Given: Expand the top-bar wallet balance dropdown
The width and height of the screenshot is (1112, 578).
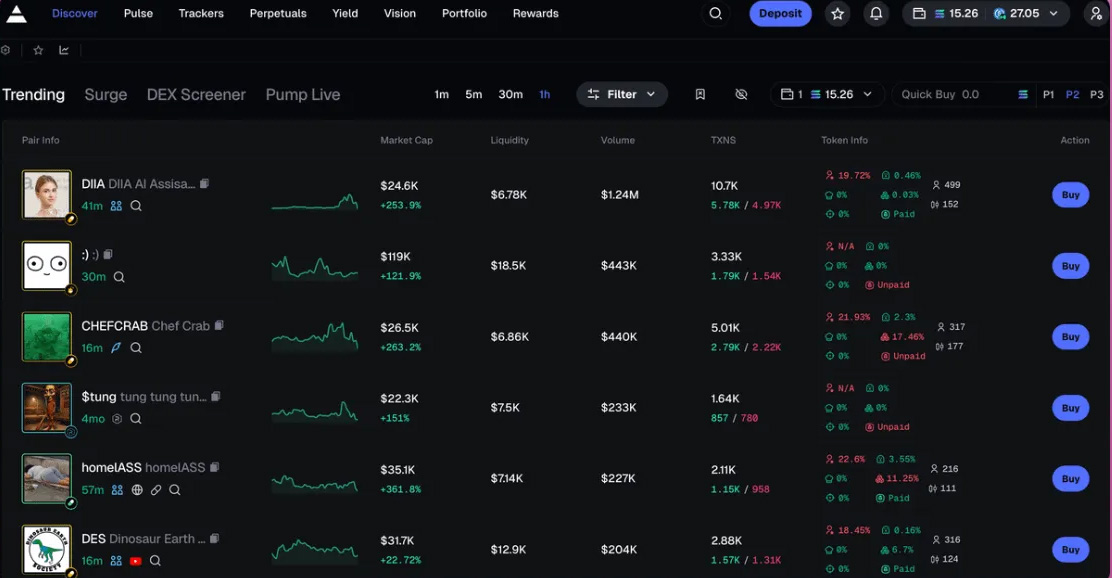Looking at the screenshot, I should [1054, 14].
